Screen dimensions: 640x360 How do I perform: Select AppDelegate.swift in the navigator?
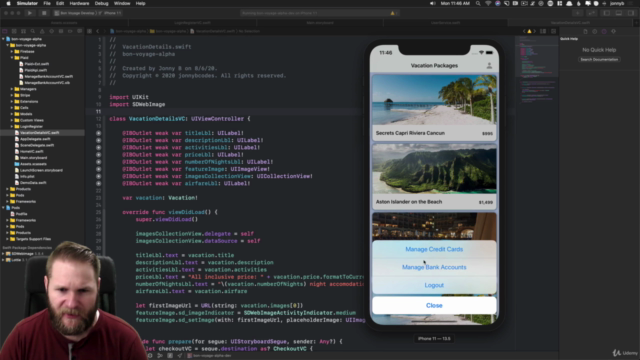[35, 139]
